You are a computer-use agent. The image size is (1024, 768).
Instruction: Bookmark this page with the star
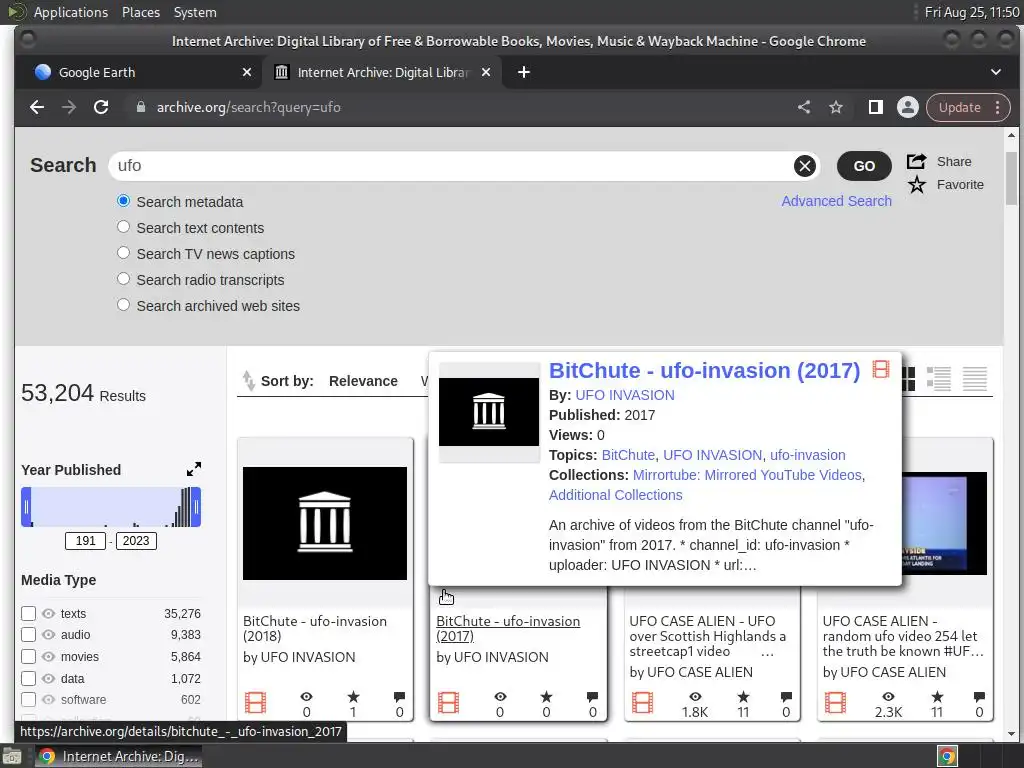pyautogui.click(x=836, y=107)
